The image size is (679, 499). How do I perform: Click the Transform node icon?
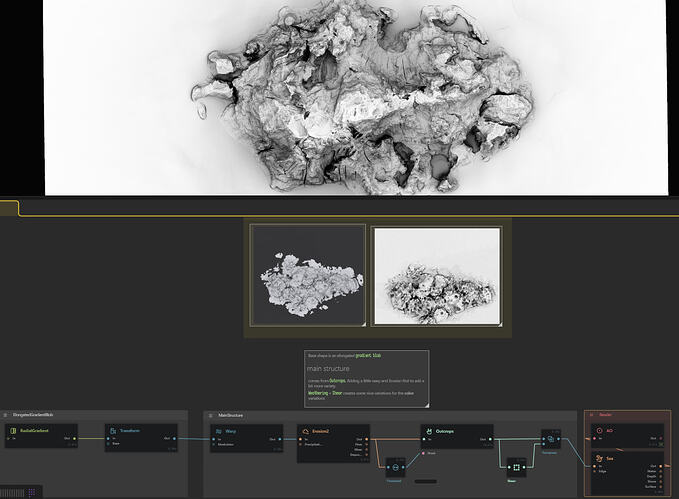114,431
